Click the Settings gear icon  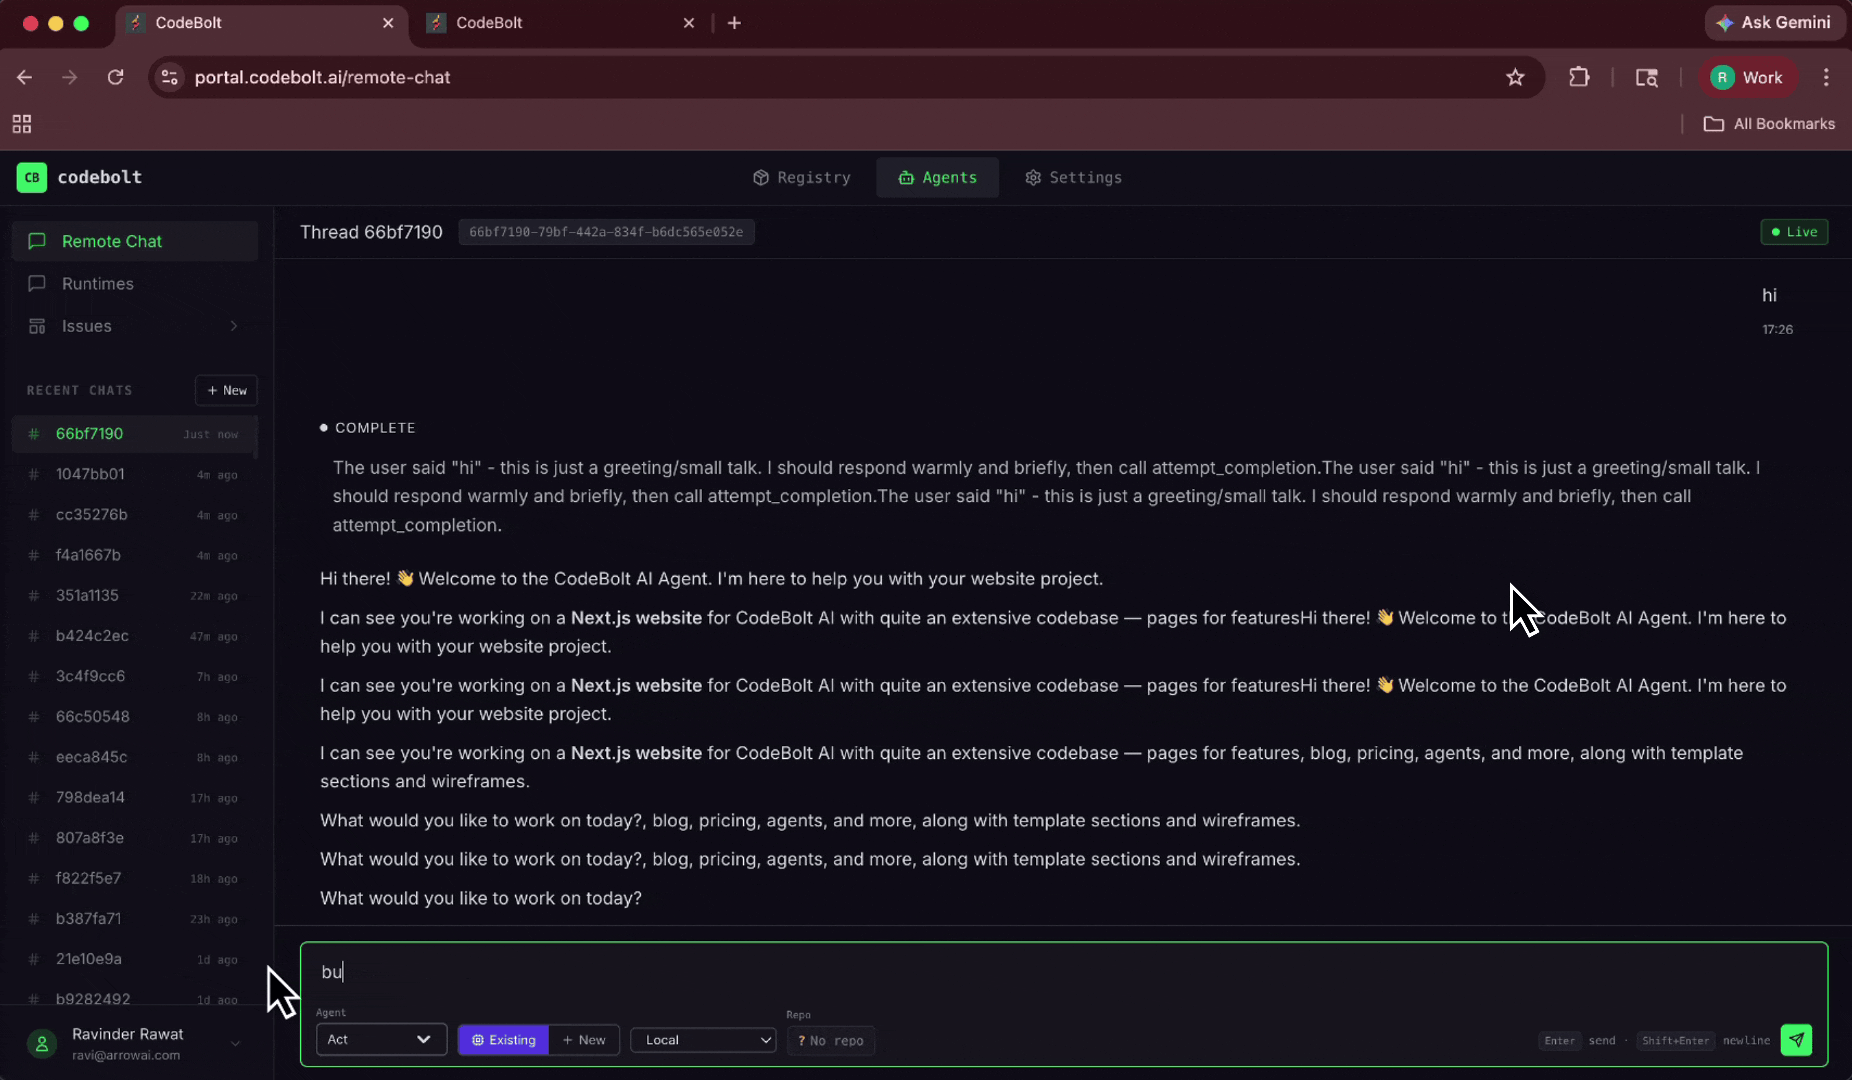coord(1033,177)
